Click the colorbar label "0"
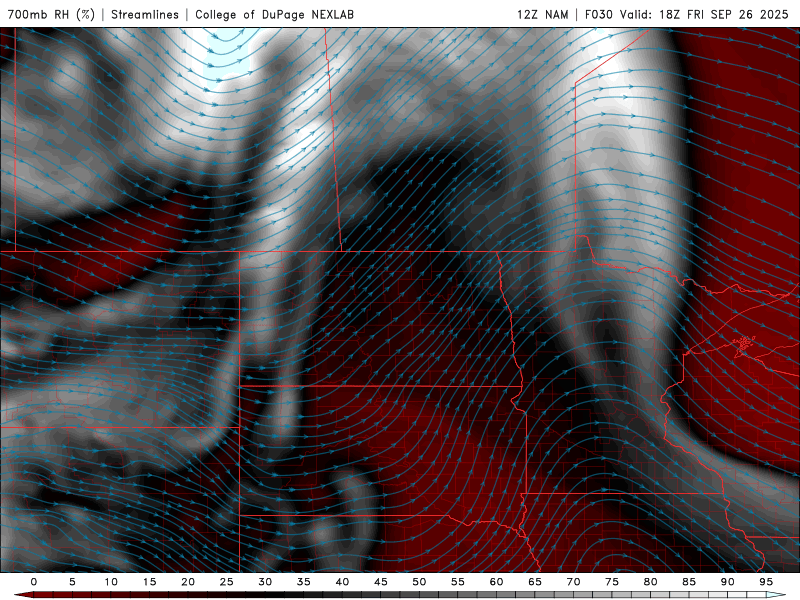The height and width of the screenshot is (600, 800). (34, 582)
